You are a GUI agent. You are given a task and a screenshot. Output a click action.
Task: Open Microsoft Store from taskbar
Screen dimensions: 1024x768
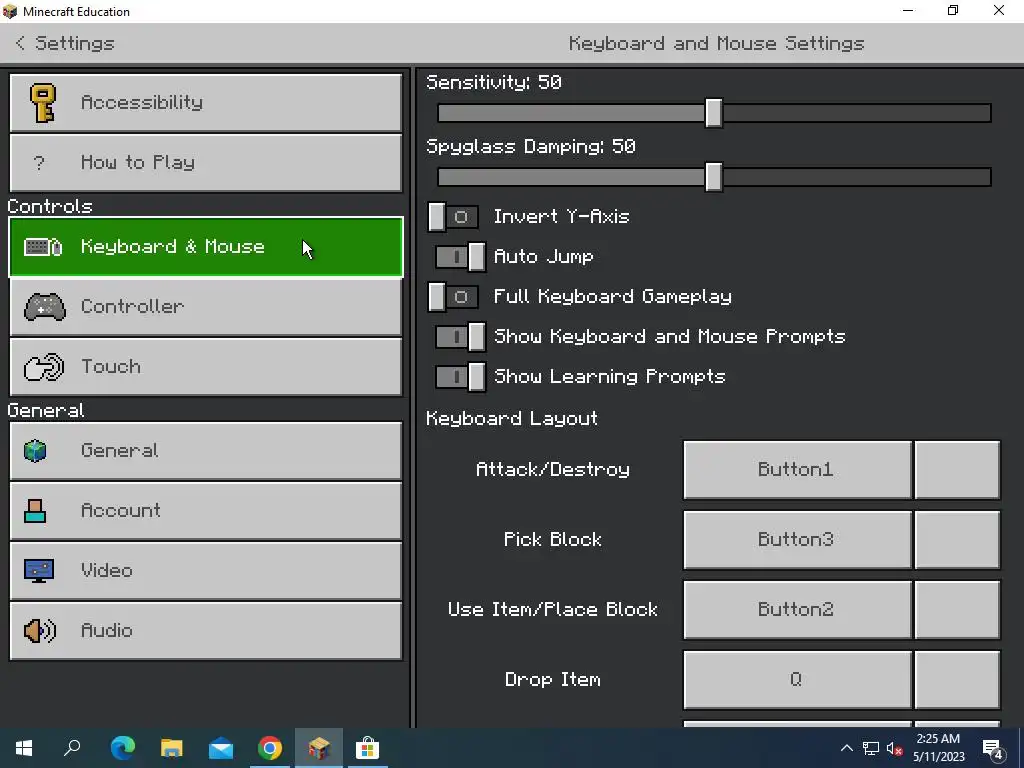point(368,748)
